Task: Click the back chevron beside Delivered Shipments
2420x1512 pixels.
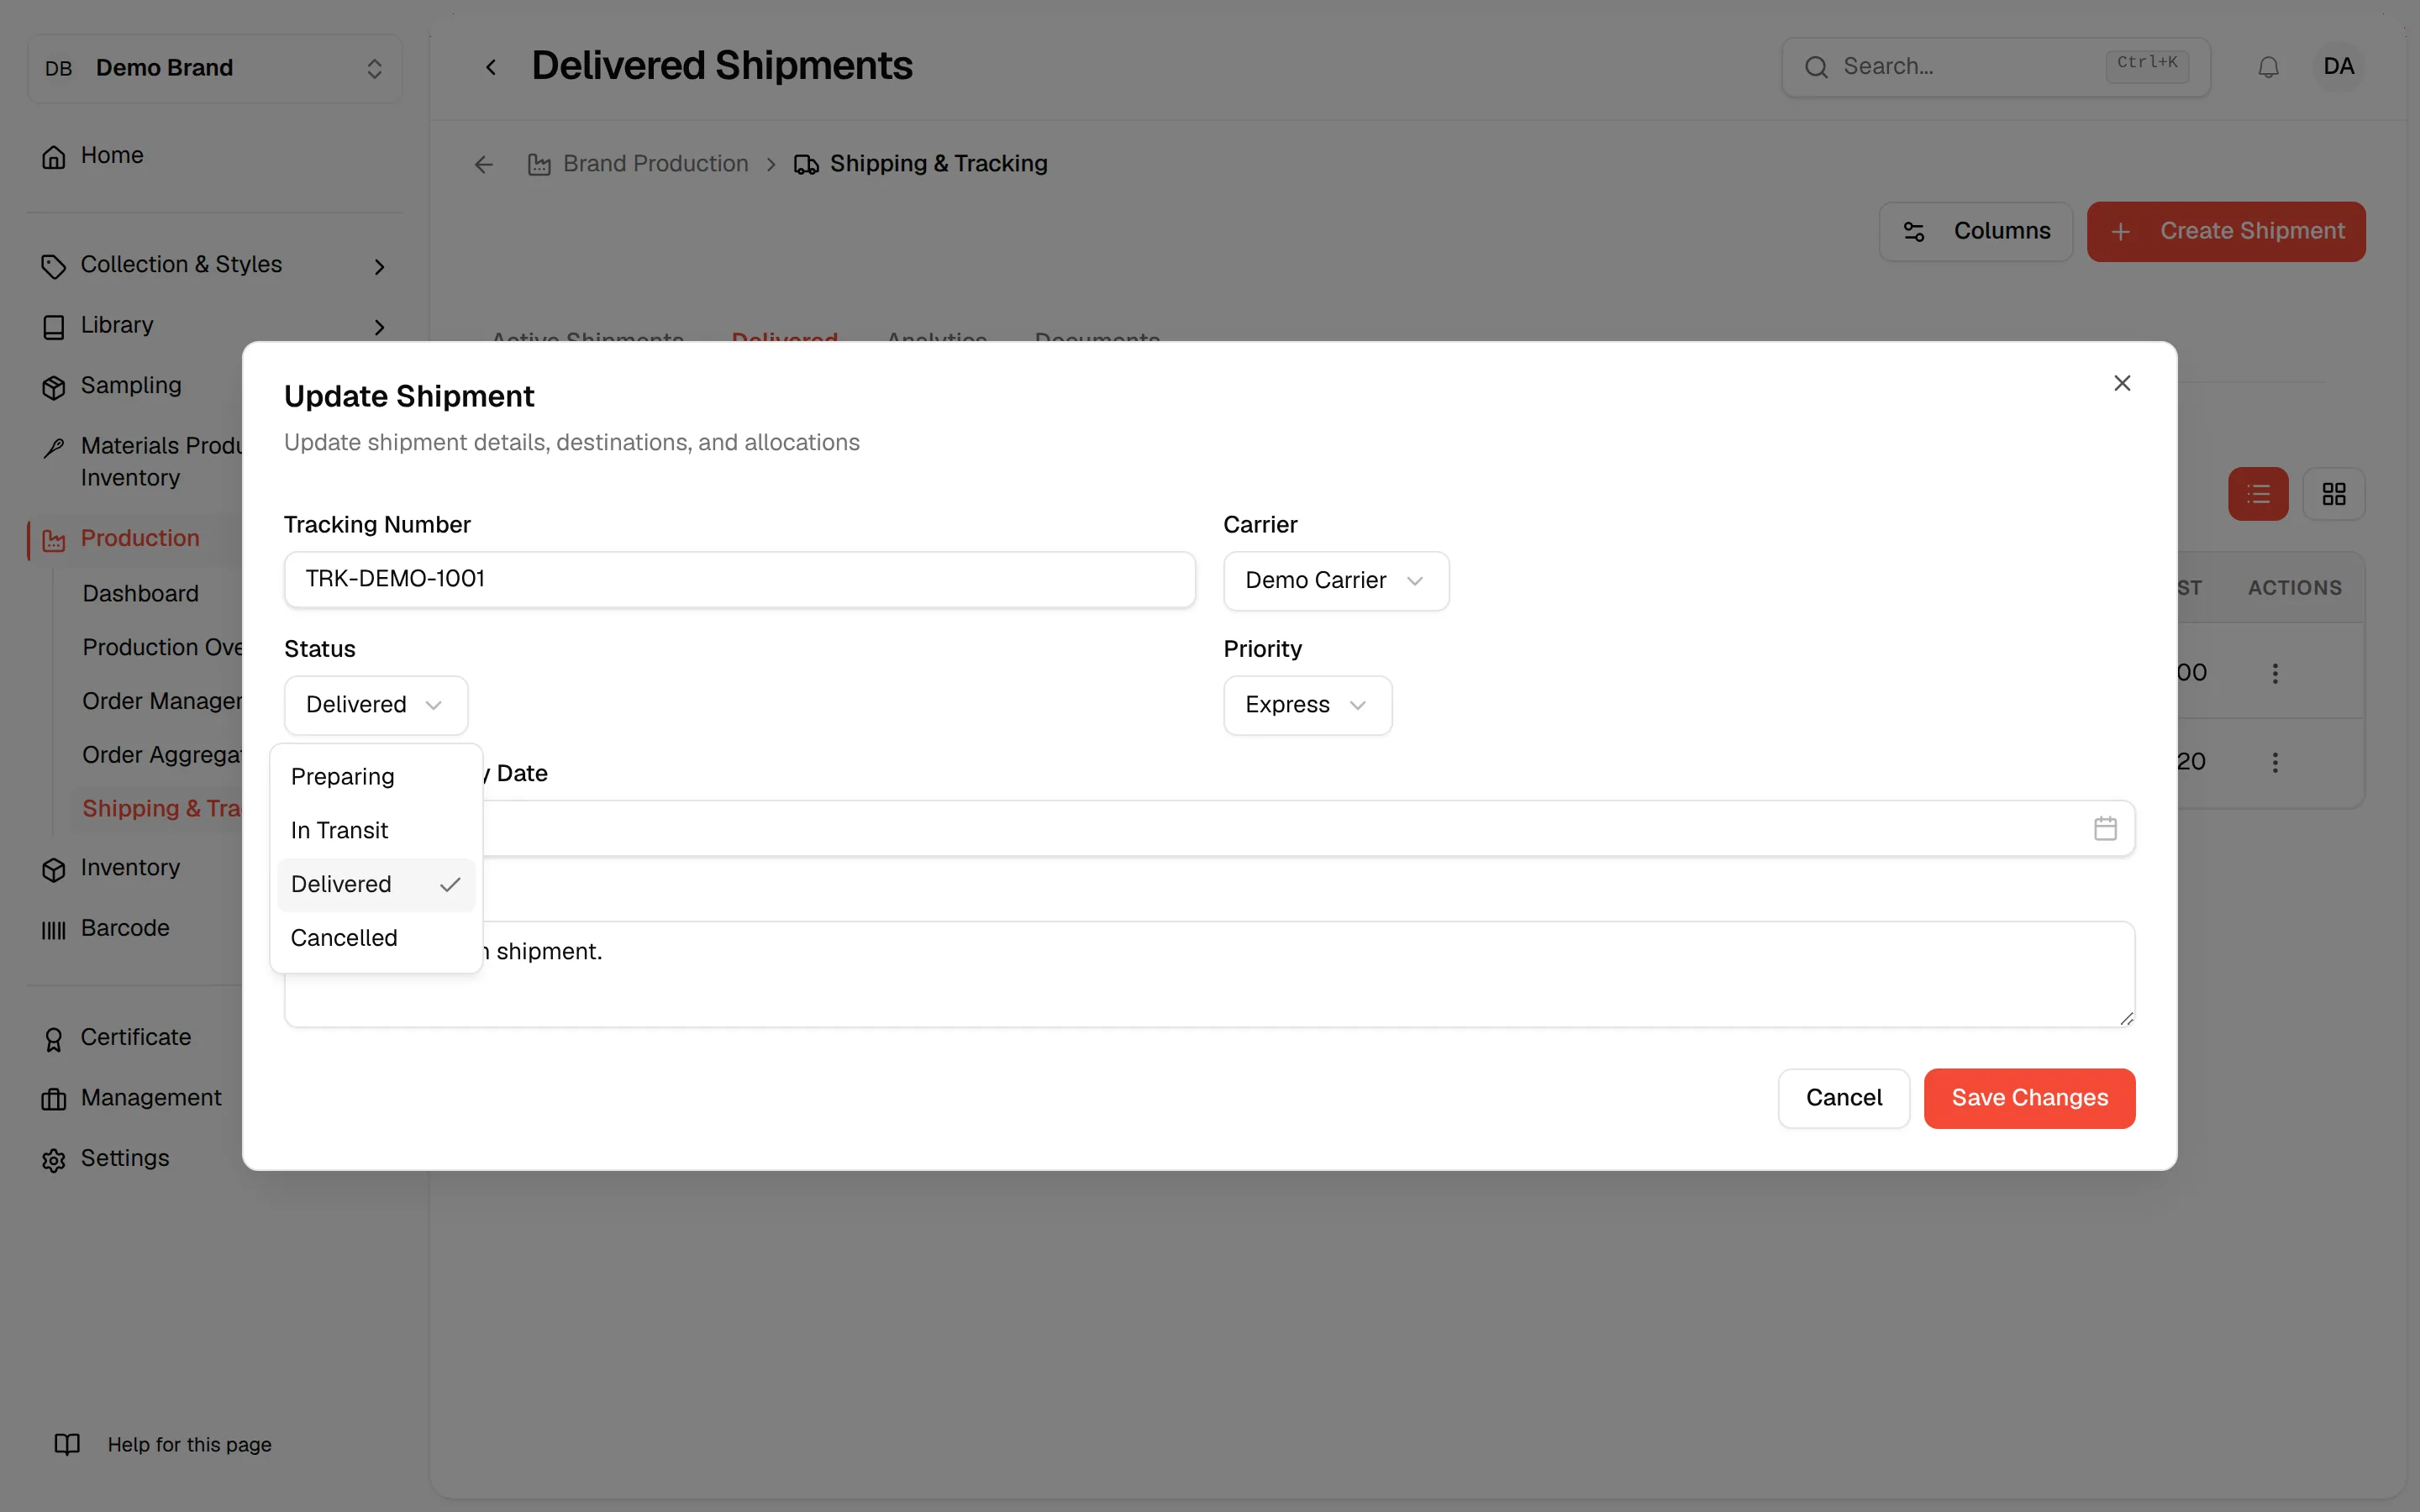Action: [490, 67]
